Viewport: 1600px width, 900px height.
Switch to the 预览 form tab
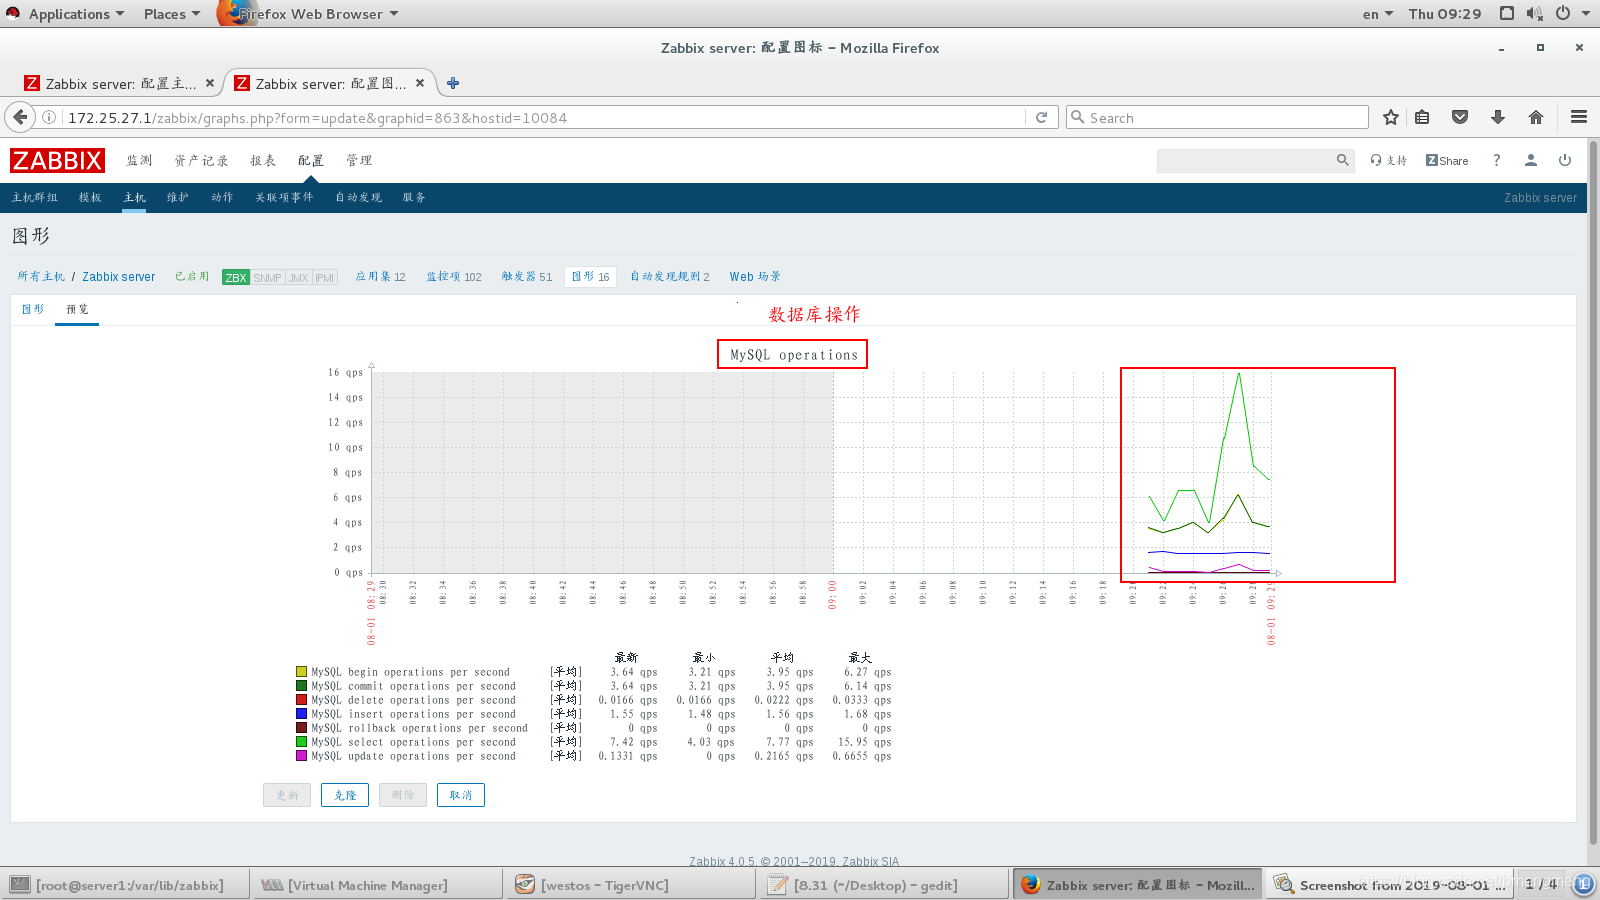tap(77, 309)
